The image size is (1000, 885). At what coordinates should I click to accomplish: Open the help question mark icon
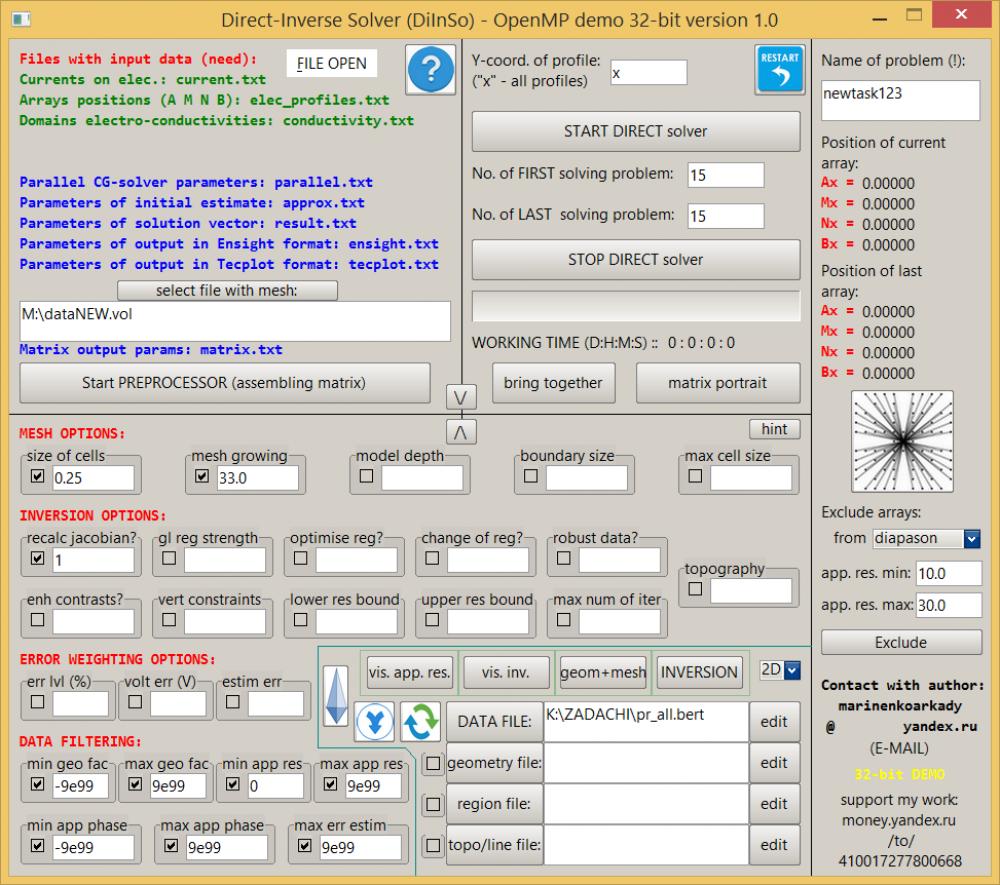[430, 70]
